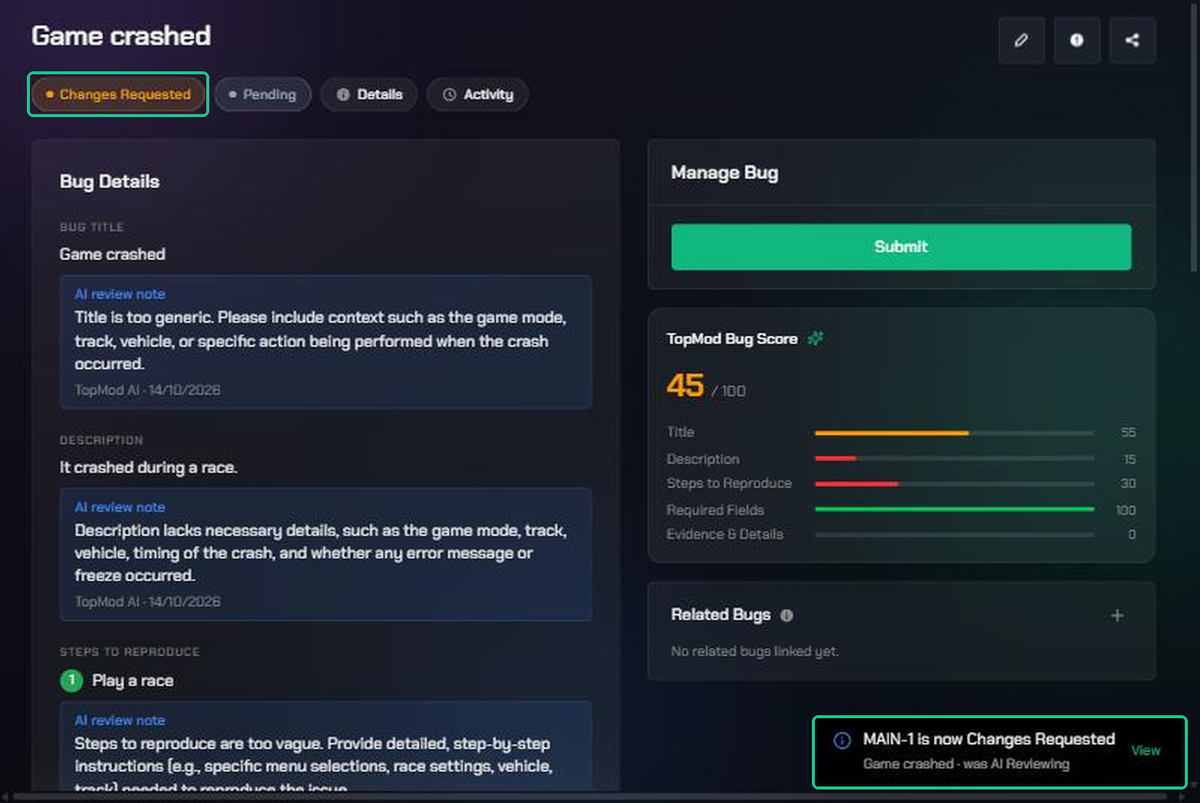This screenshot has height=803, width=1200.
Task: Click the info icon in the notification toast
Action: click(842, 740)
